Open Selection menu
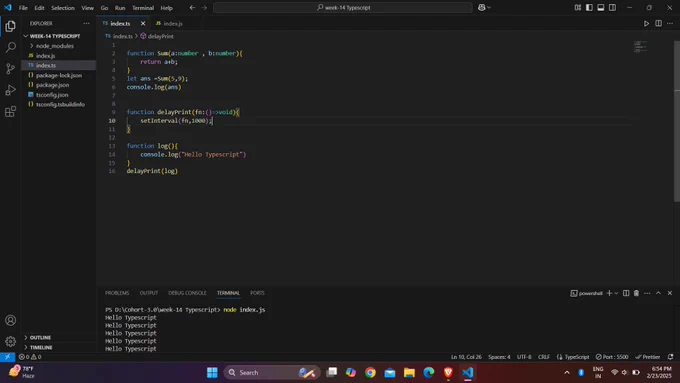The height and width of the screenshot is (383, 680). tap(63, 8)
